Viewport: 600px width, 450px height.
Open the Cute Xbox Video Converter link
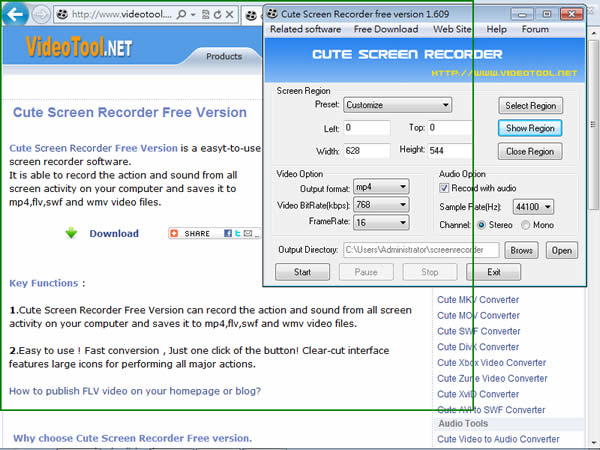point(491,363)
